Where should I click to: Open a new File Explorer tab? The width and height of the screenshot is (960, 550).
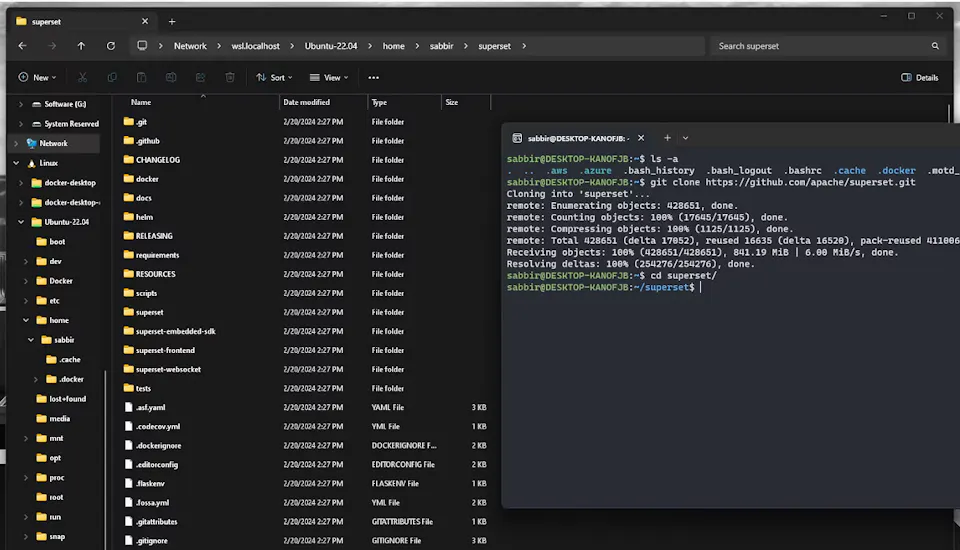[172, 21]
